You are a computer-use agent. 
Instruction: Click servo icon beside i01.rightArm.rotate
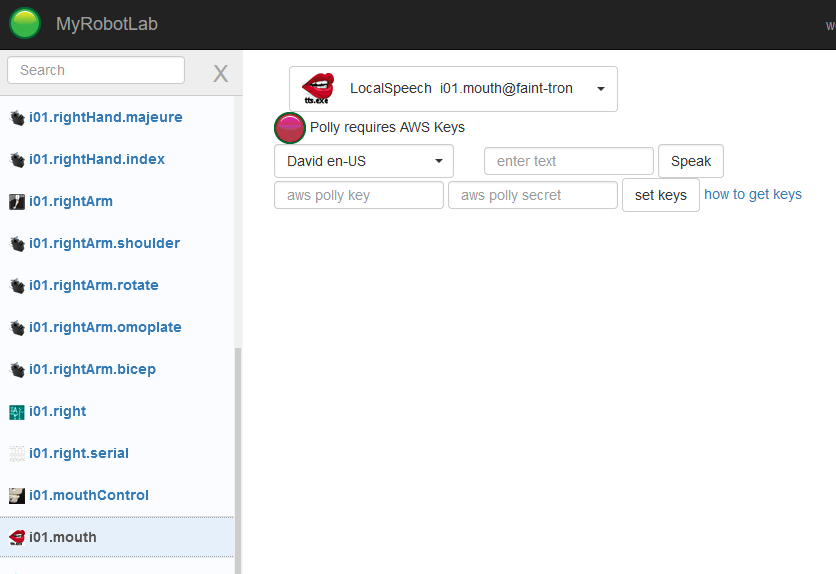click(x=17, y=286)
